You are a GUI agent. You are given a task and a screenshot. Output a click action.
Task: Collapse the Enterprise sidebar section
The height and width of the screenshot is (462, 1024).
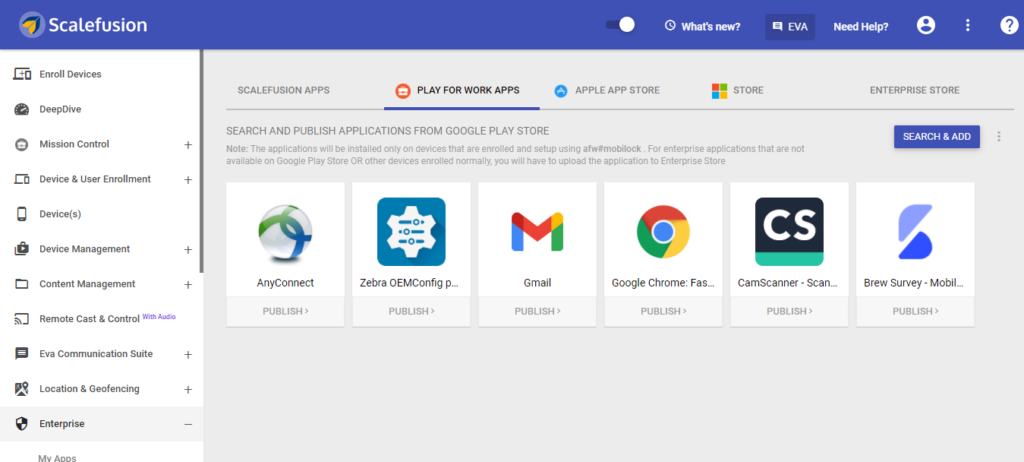click(188, 424)
